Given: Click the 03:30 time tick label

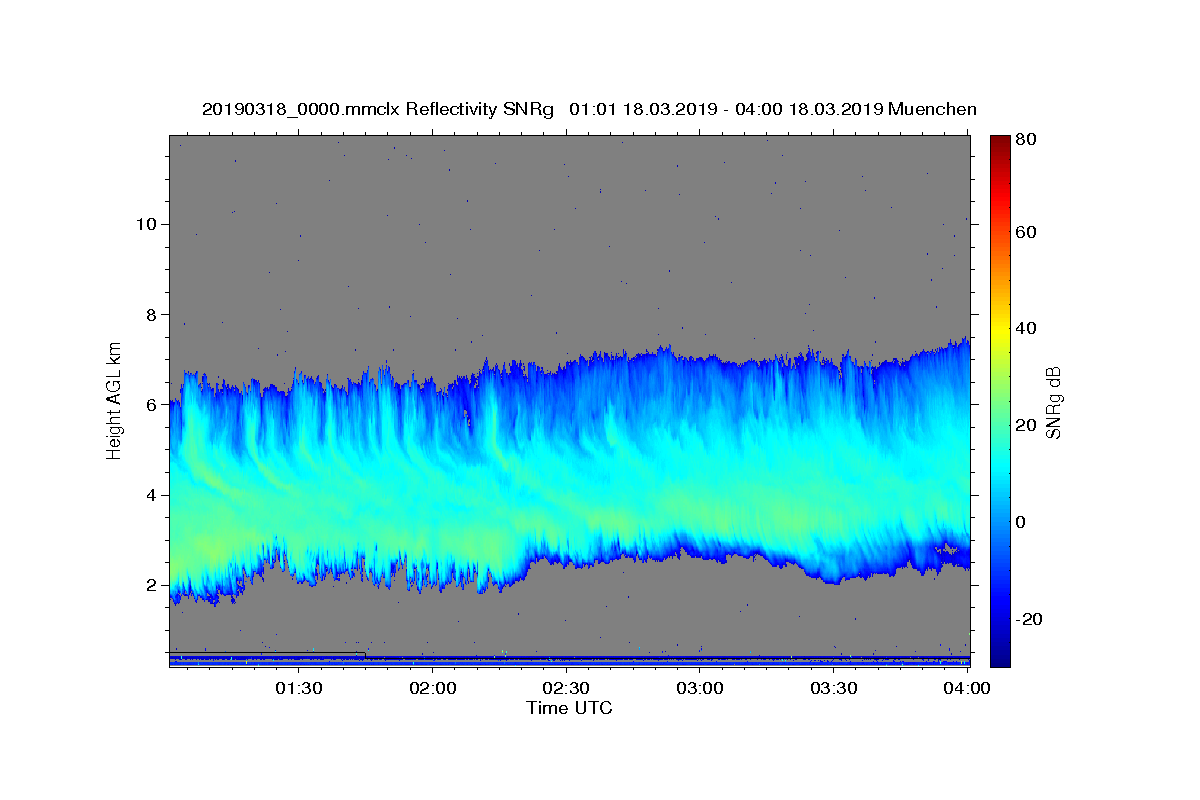Looking at the screenshot, I should [834, 688].
